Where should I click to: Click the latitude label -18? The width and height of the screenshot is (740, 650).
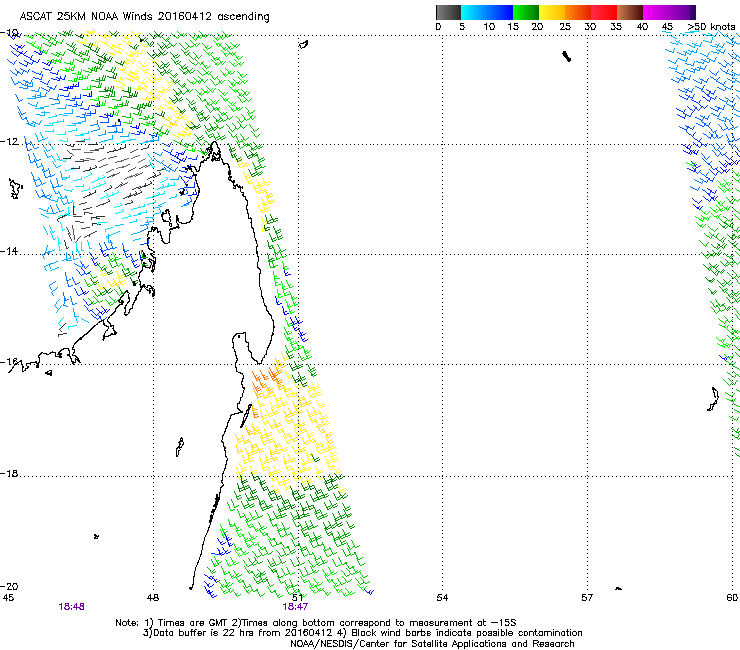coord(9,473)
